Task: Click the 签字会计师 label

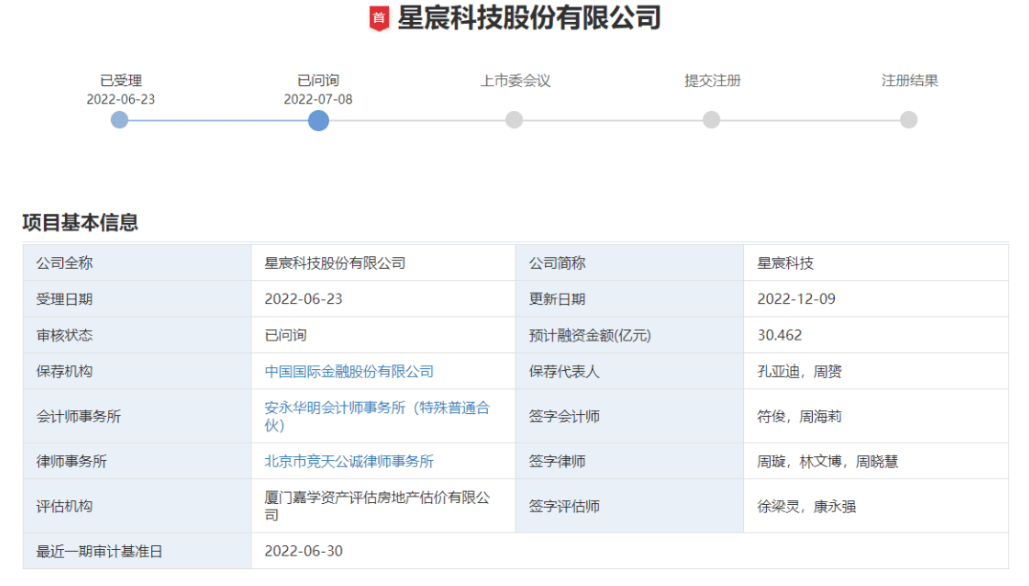Action: [564, 416]
